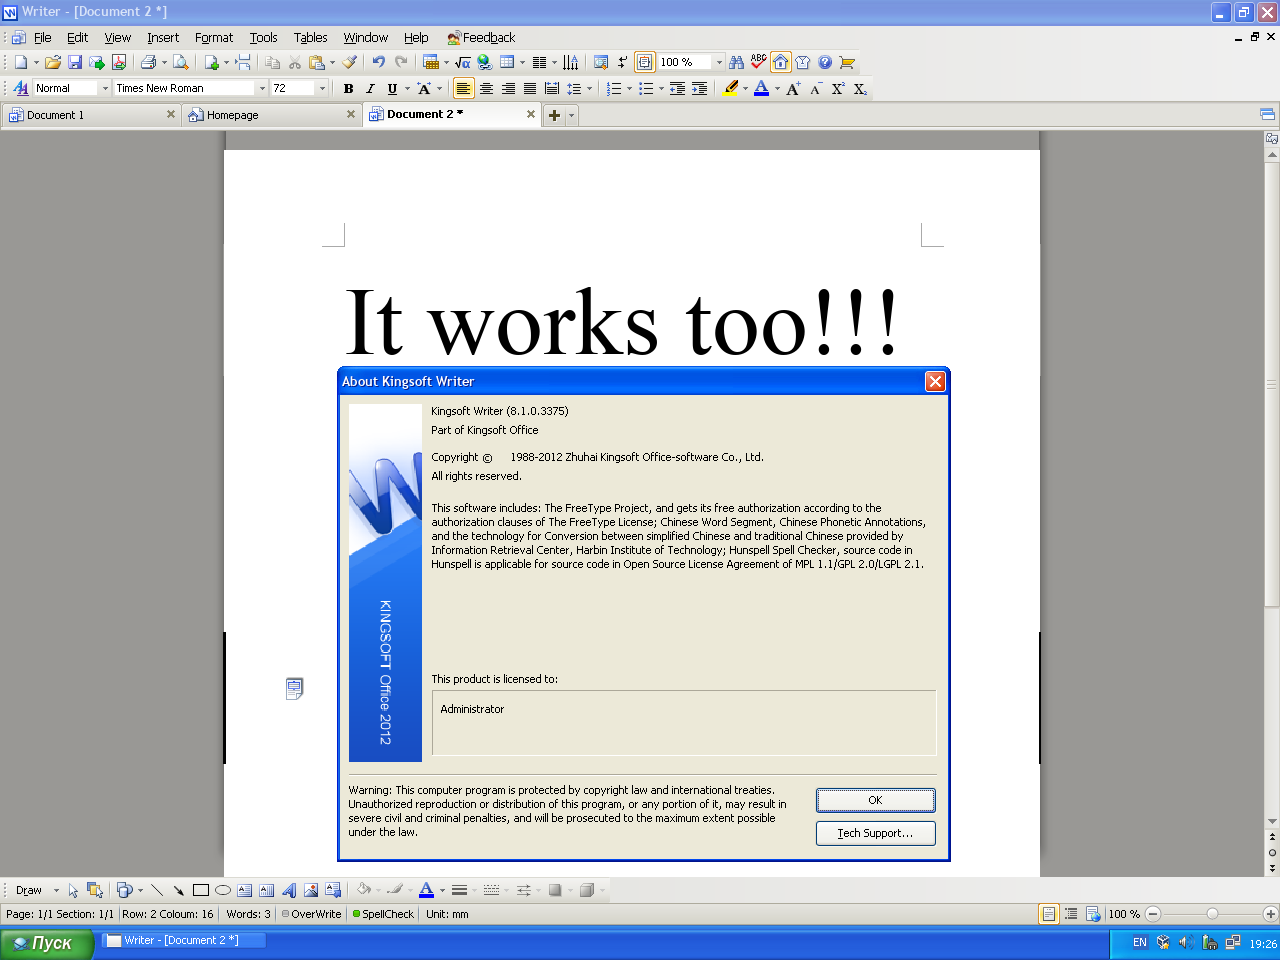Screen dimensions: 1280x960
Task: Apply superscript formatting X²
Action: coord(838,88)
